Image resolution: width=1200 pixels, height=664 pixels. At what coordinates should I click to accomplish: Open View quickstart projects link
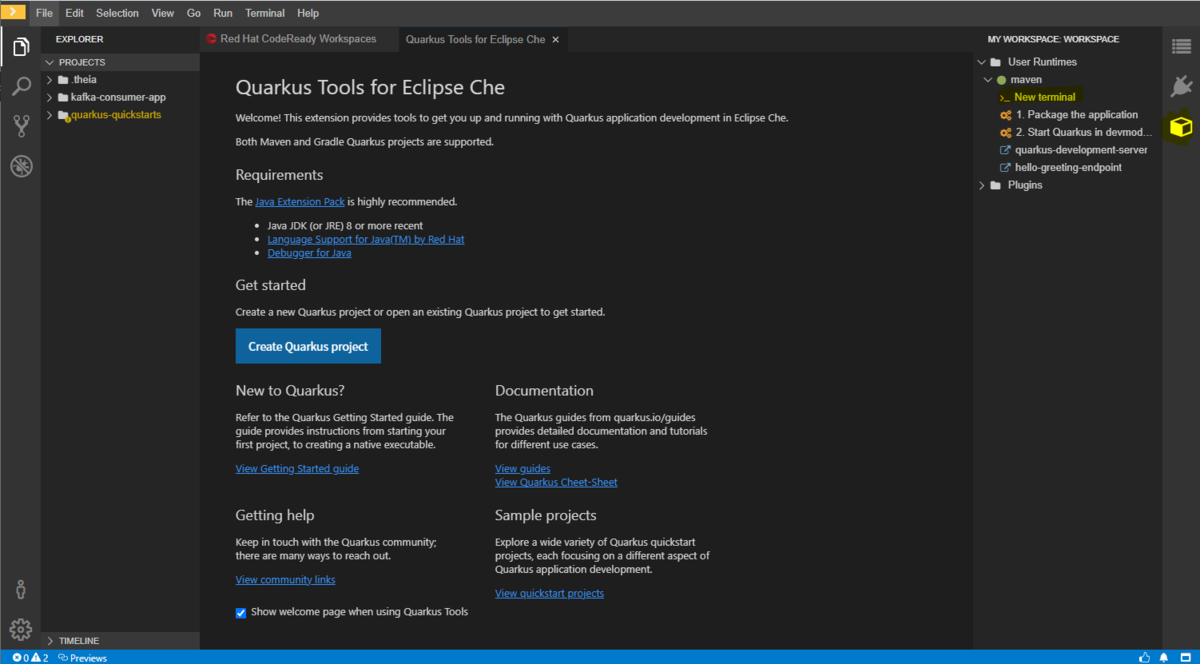click(x=549, y=594)
